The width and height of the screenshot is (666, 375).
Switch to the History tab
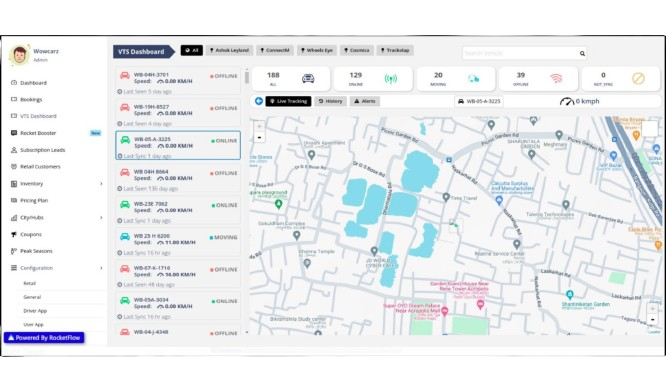tap(330, 101)
